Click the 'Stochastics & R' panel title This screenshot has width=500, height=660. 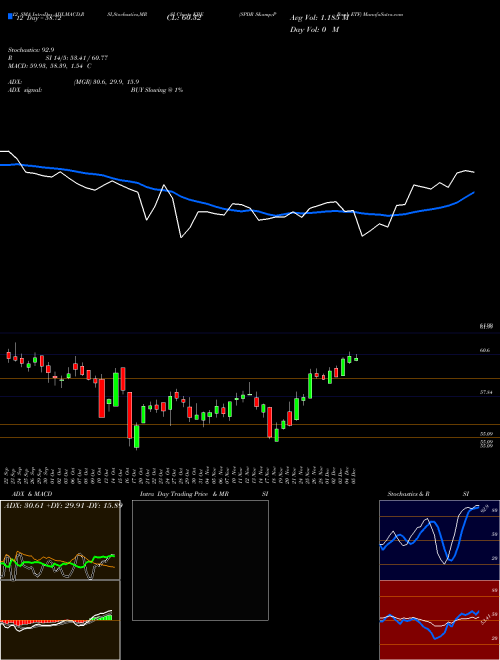tap(409, 494)
